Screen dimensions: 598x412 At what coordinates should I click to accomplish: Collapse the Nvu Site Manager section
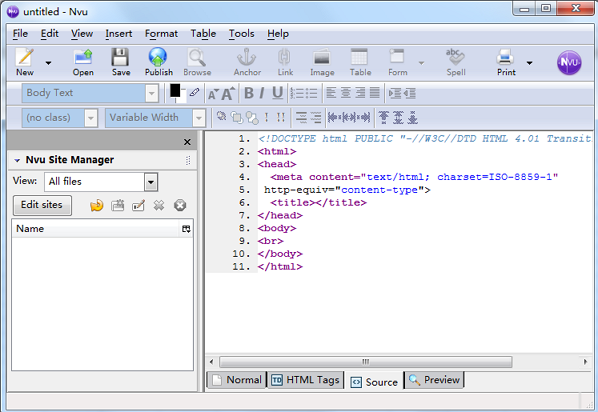pos(17,160)
